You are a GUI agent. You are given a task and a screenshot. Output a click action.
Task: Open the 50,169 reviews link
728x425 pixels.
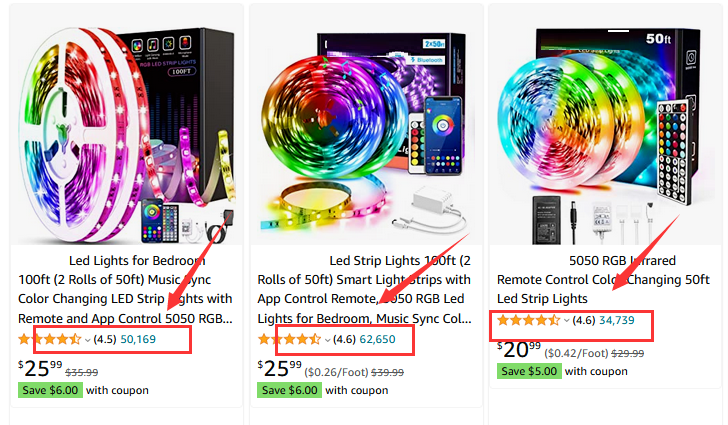click(138, 339)
